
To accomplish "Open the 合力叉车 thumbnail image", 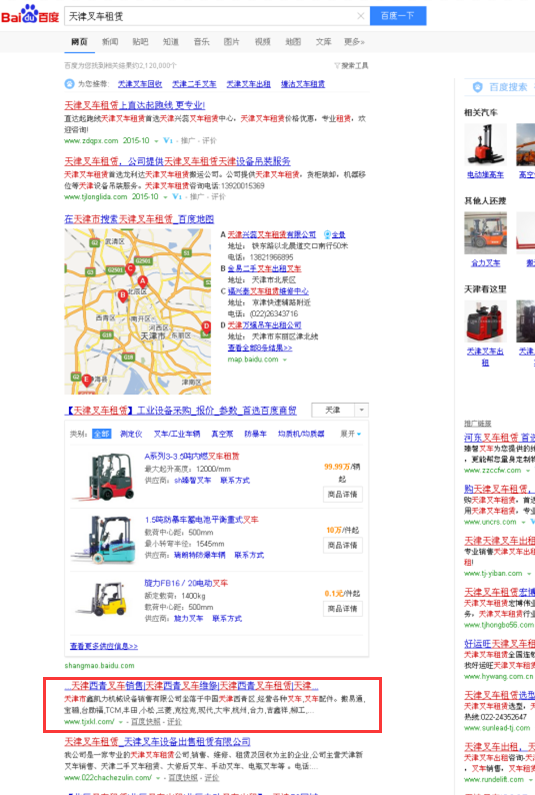I will tap(485, 233).
